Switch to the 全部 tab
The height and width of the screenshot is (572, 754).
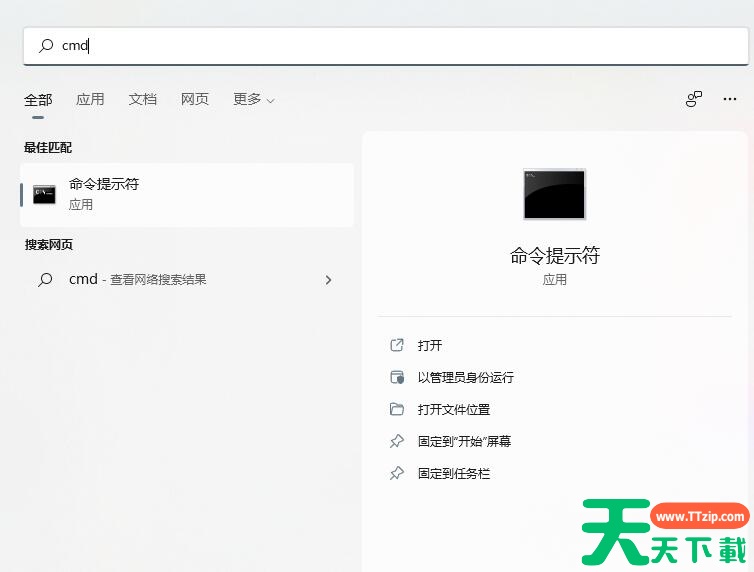coord(38,100)
